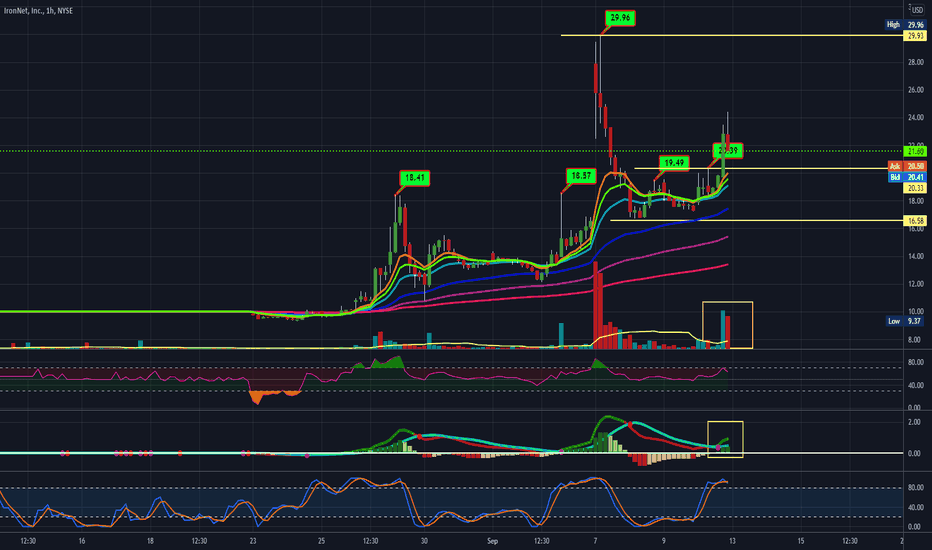932x550 pixels.
Task: Click the 10.00 price axis value
Action: pyautogui.click(x=915, y=312)
